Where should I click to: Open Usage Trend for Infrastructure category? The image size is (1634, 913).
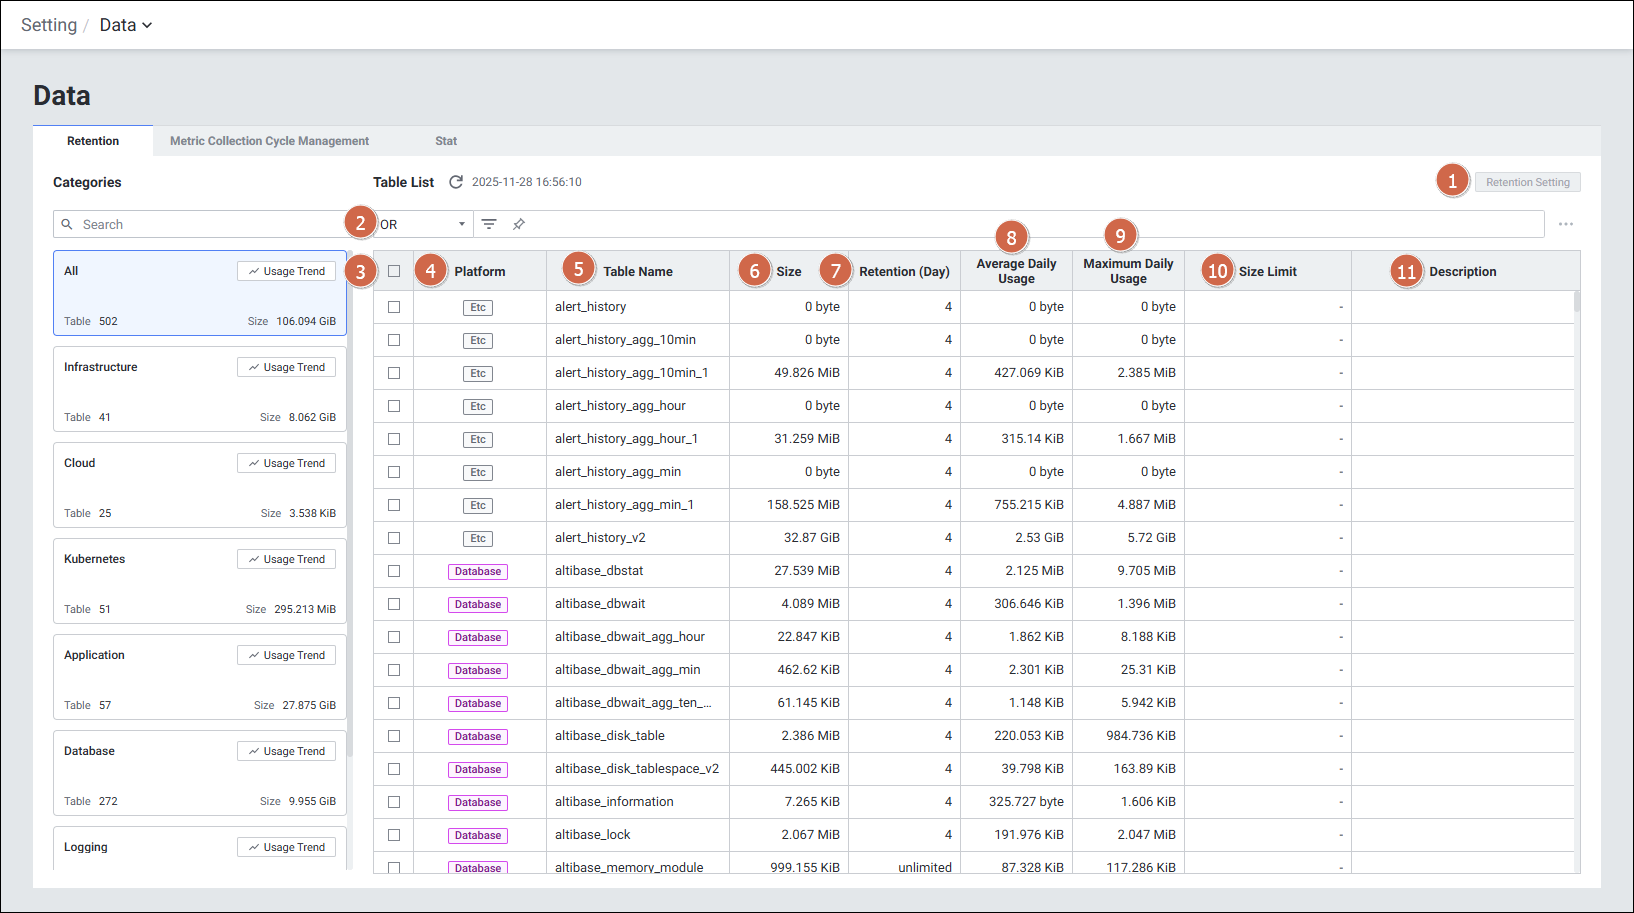(x=286, y=367)
